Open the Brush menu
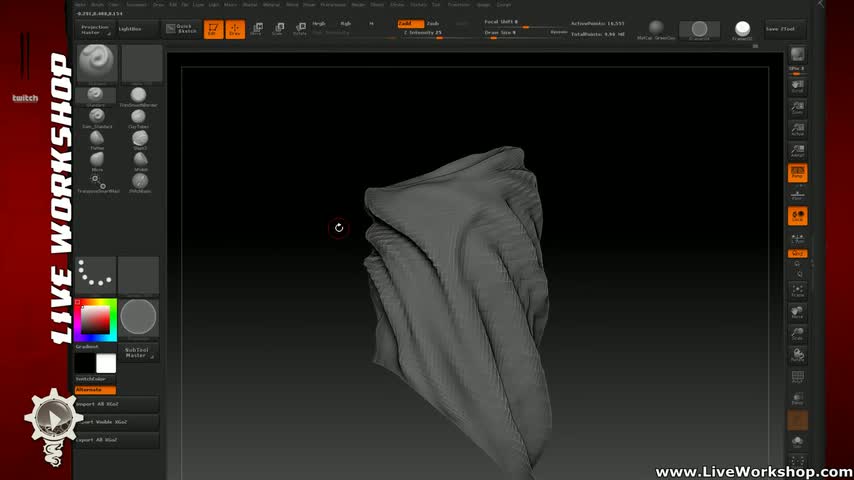 click(98, 4)
